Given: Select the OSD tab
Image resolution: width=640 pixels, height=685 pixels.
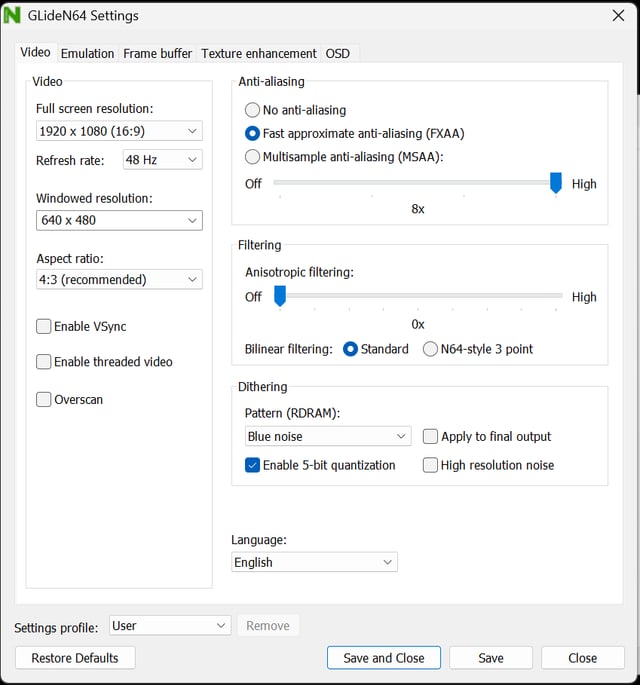Looking at the screenshot, I should click(338, 53).
